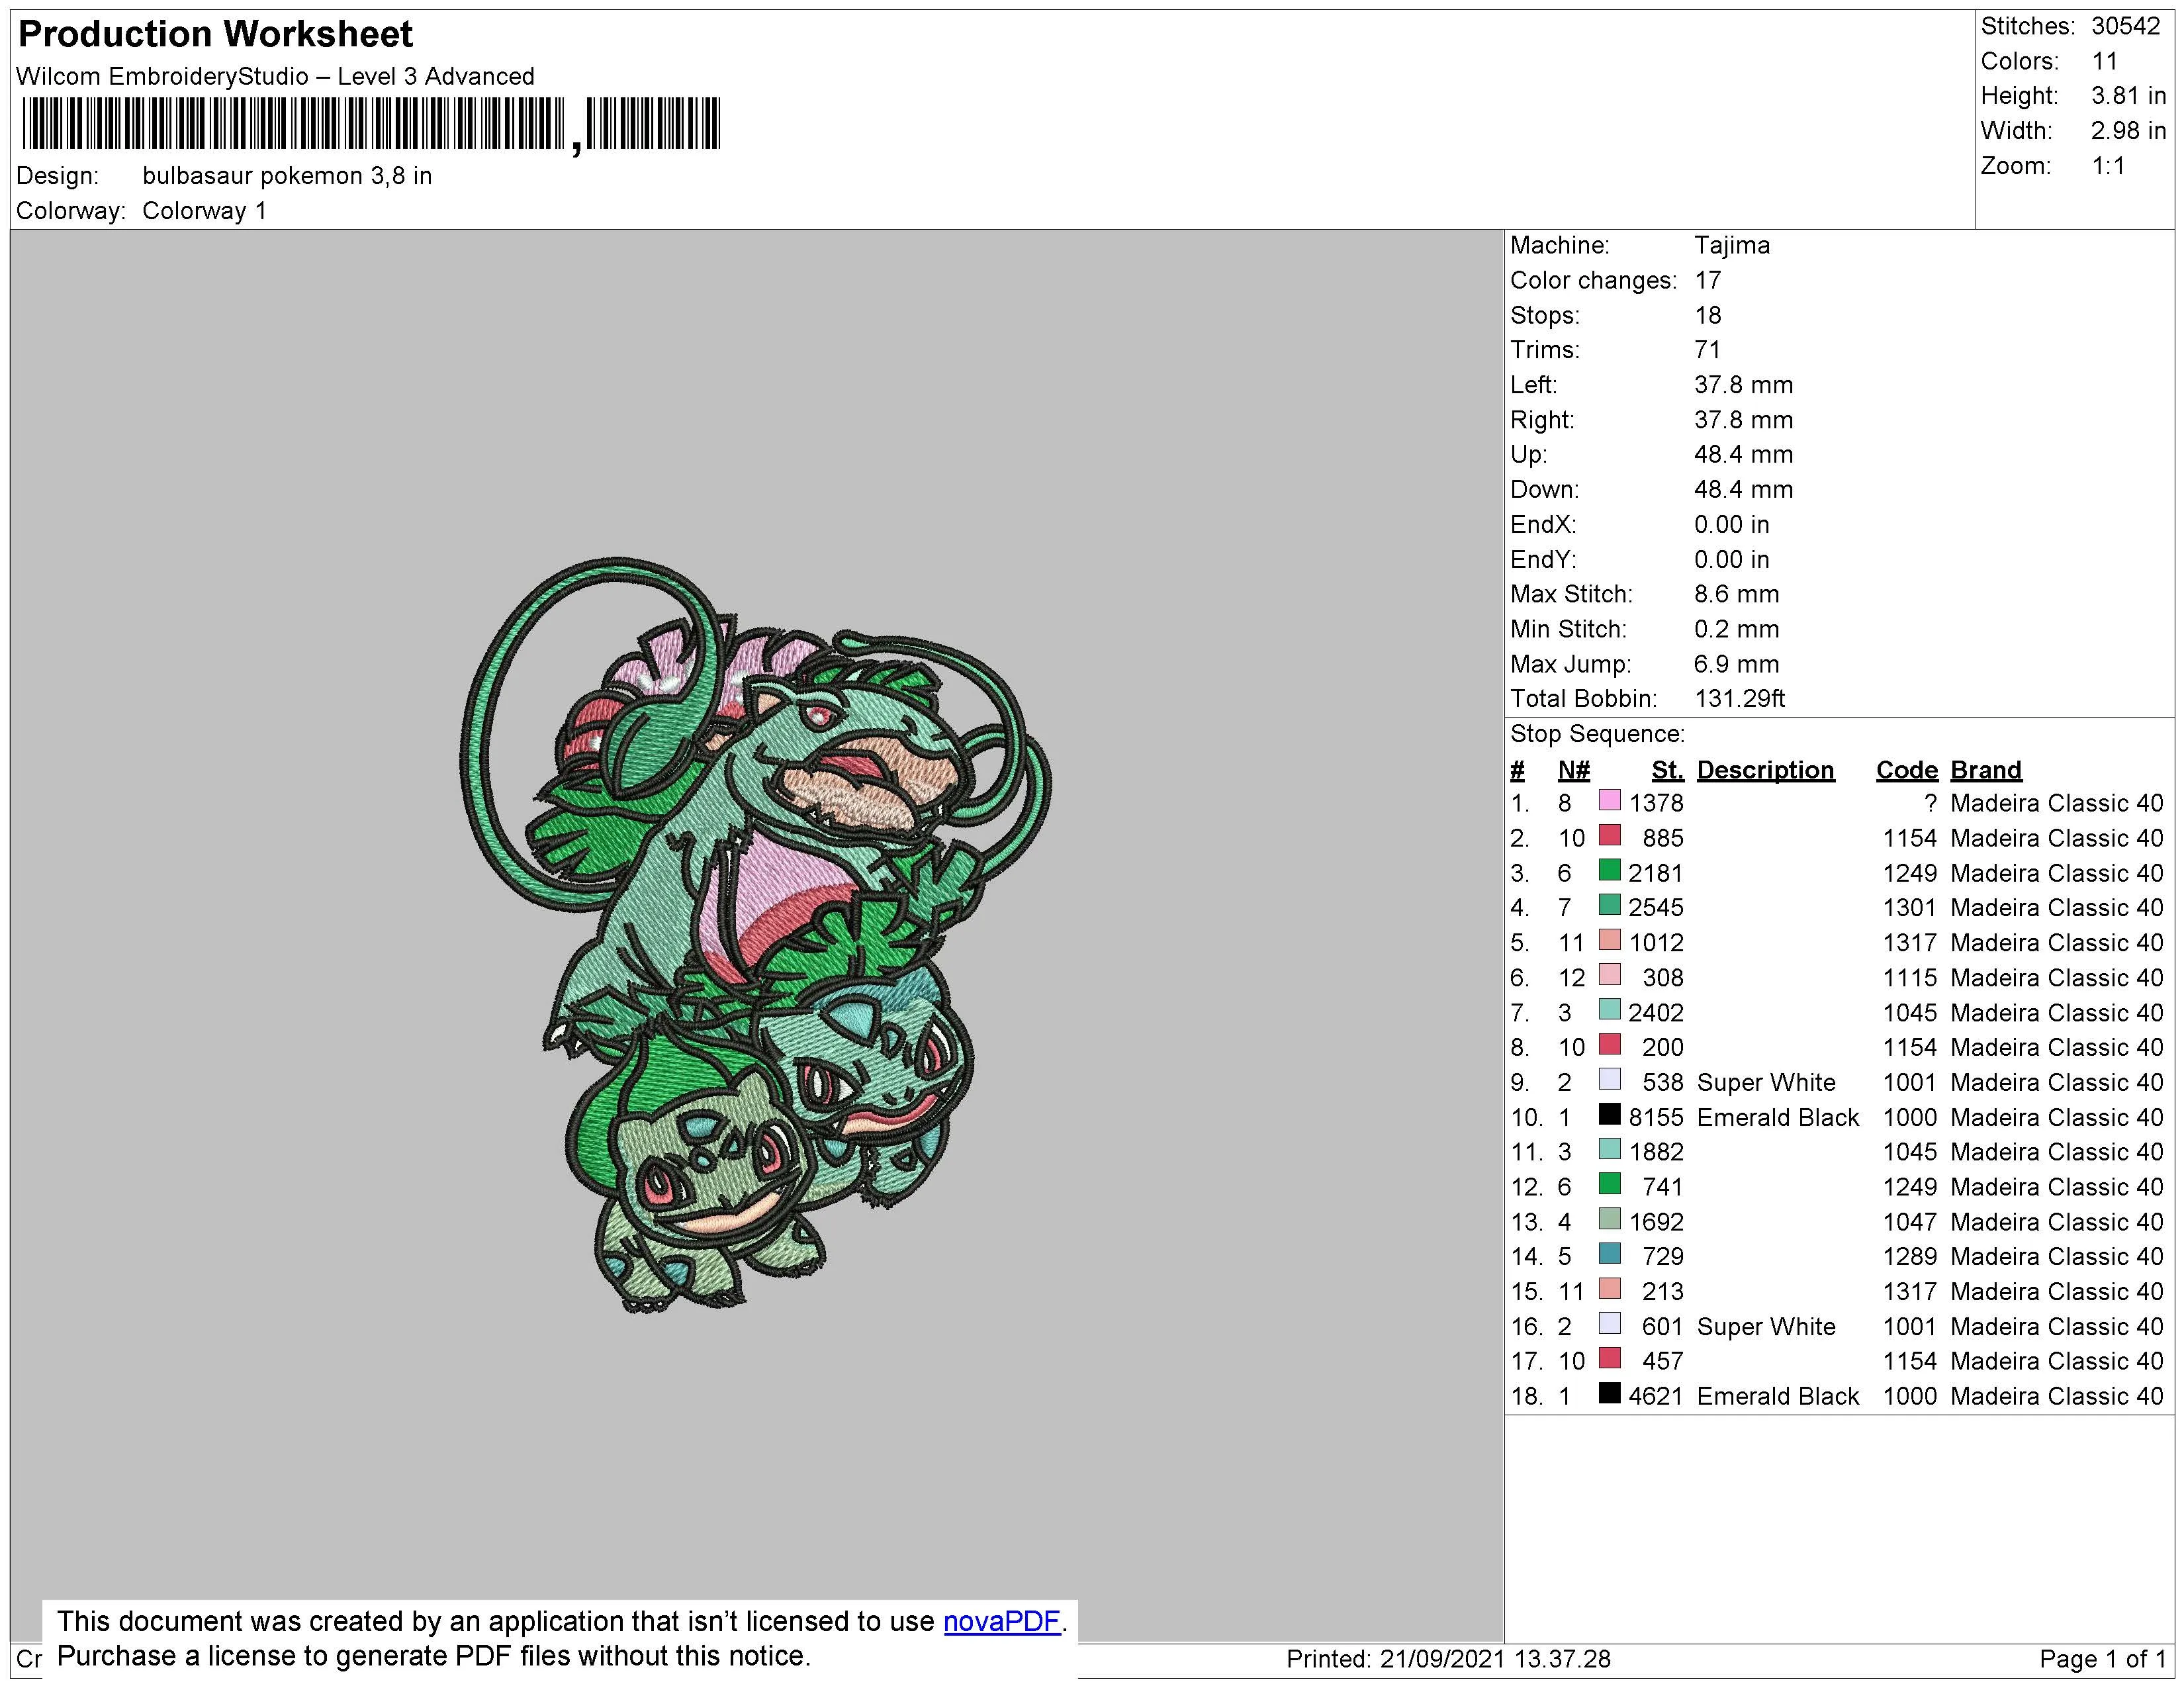Click the sage swatch in stop row 13
The height and width of the screenshot is (1688, 2184).
(x=1609, y=1219)
